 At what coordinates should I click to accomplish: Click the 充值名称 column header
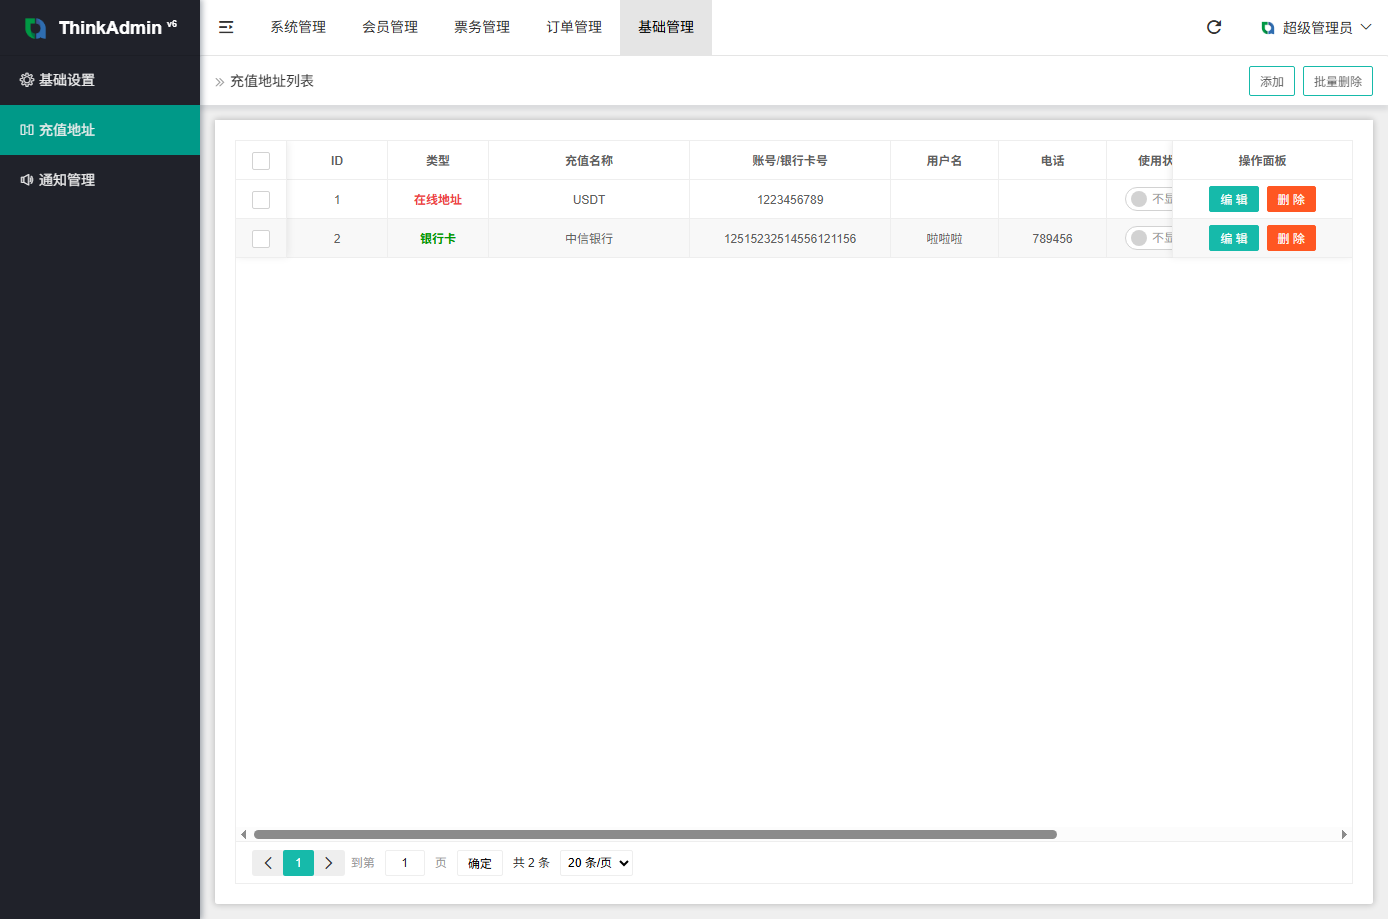[589, 161]
